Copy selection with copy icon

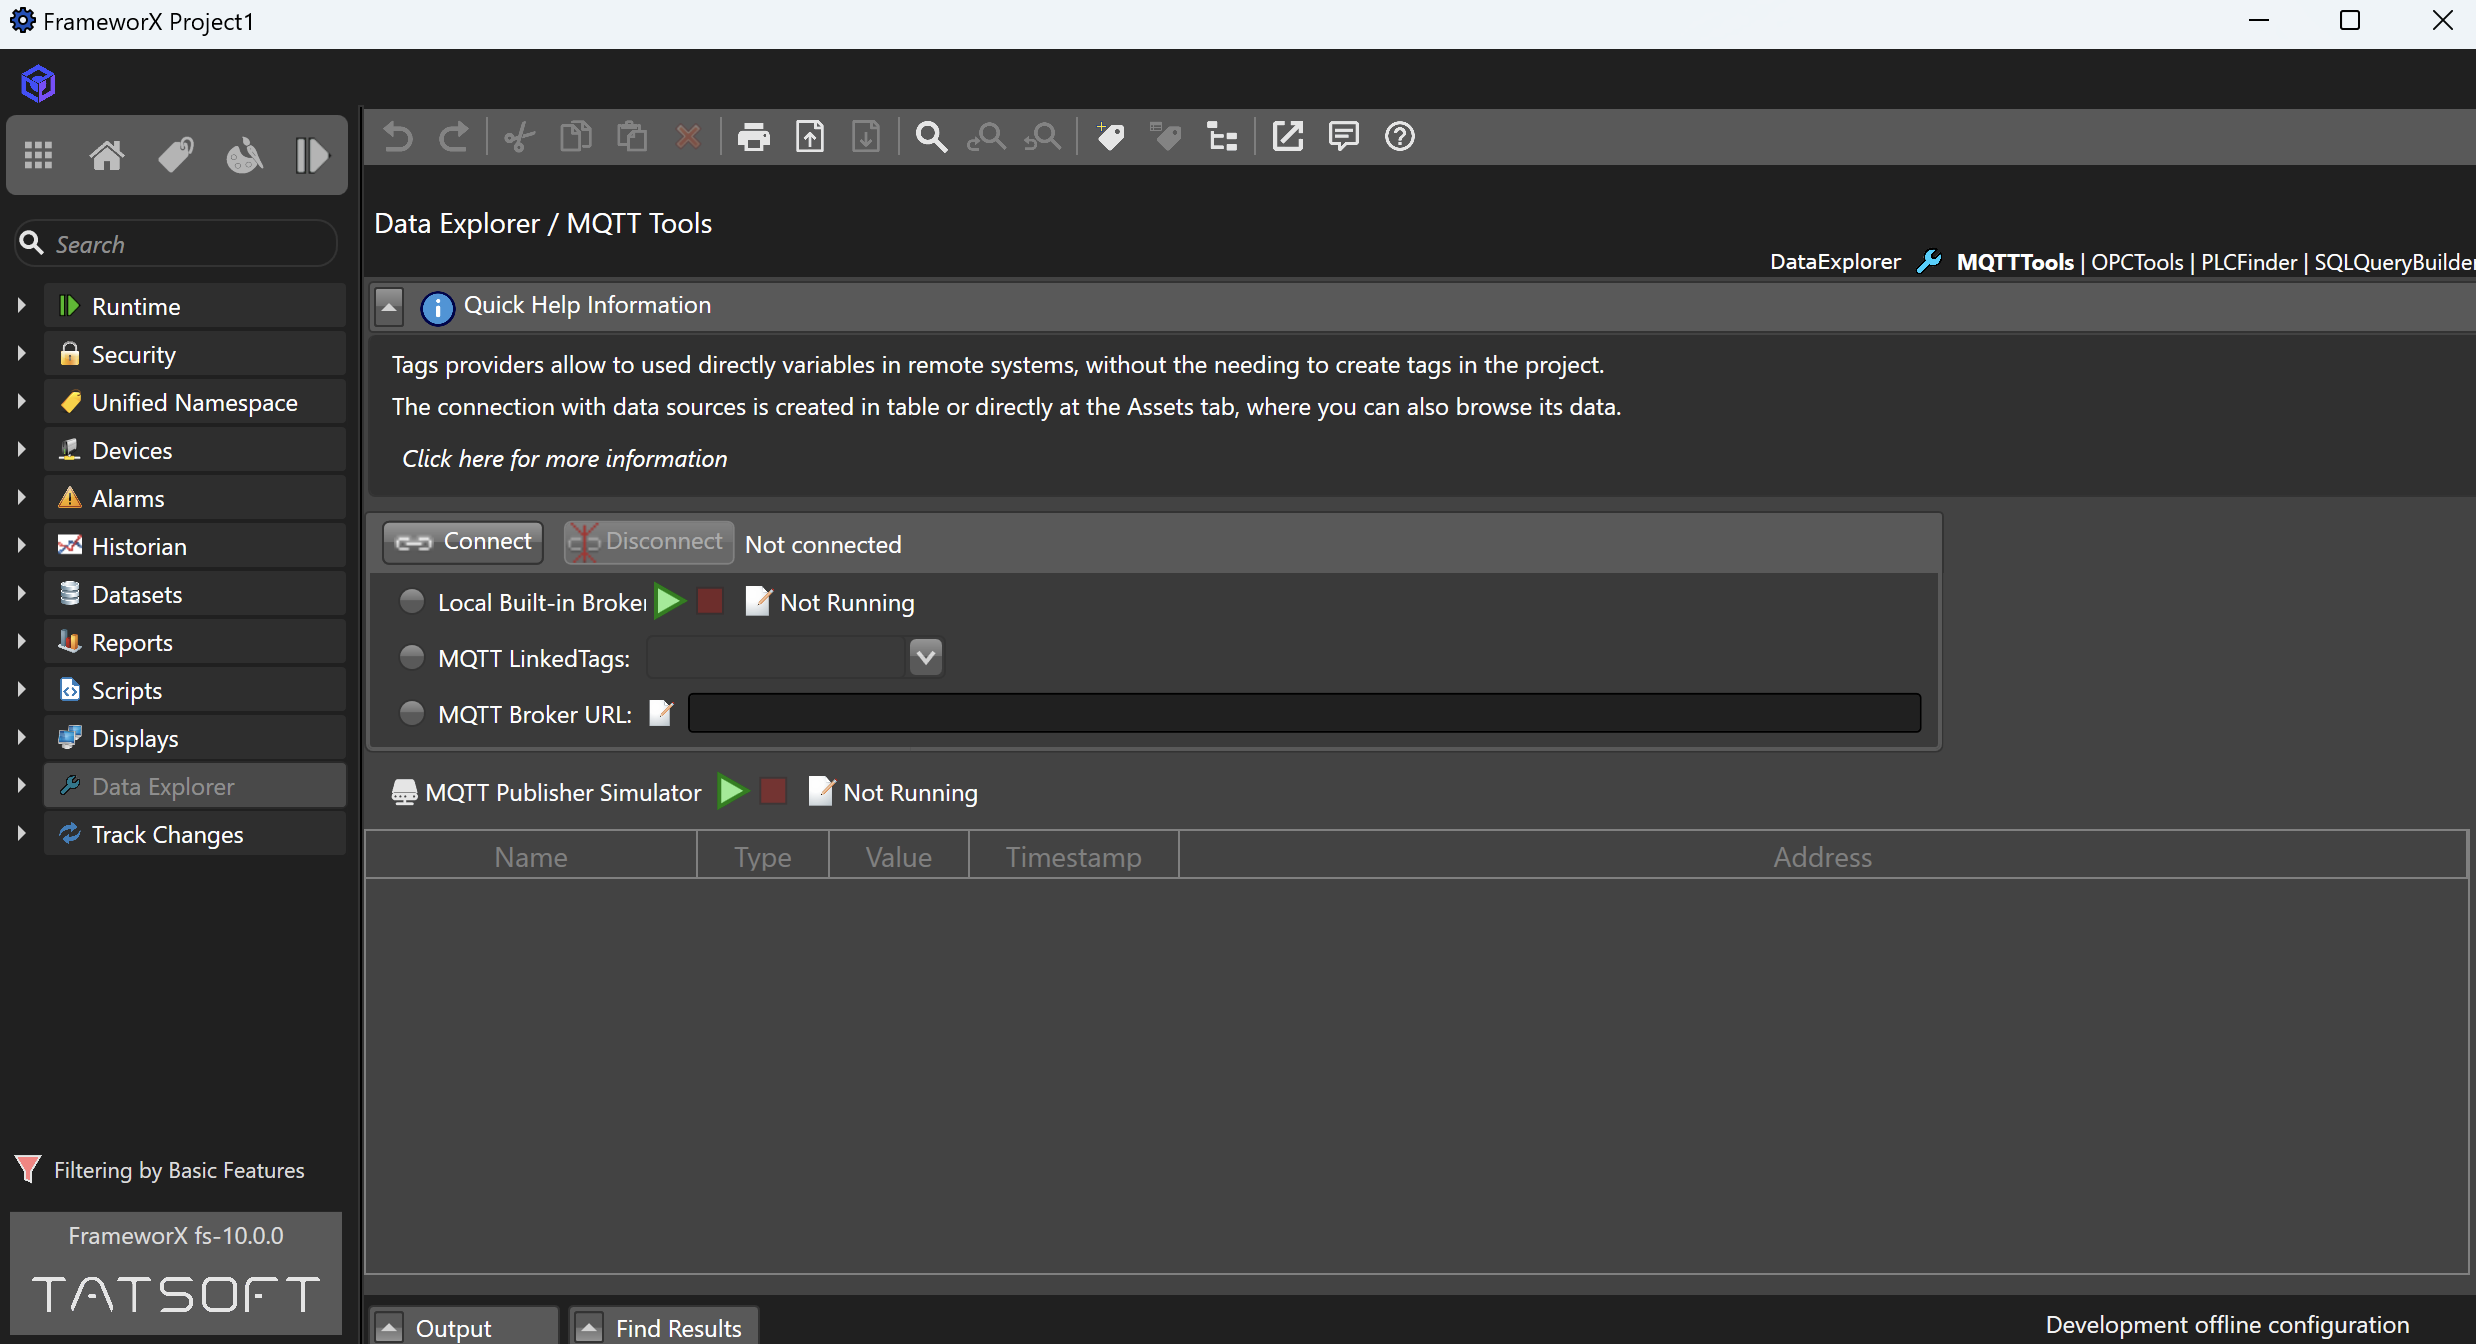[576, 136]
